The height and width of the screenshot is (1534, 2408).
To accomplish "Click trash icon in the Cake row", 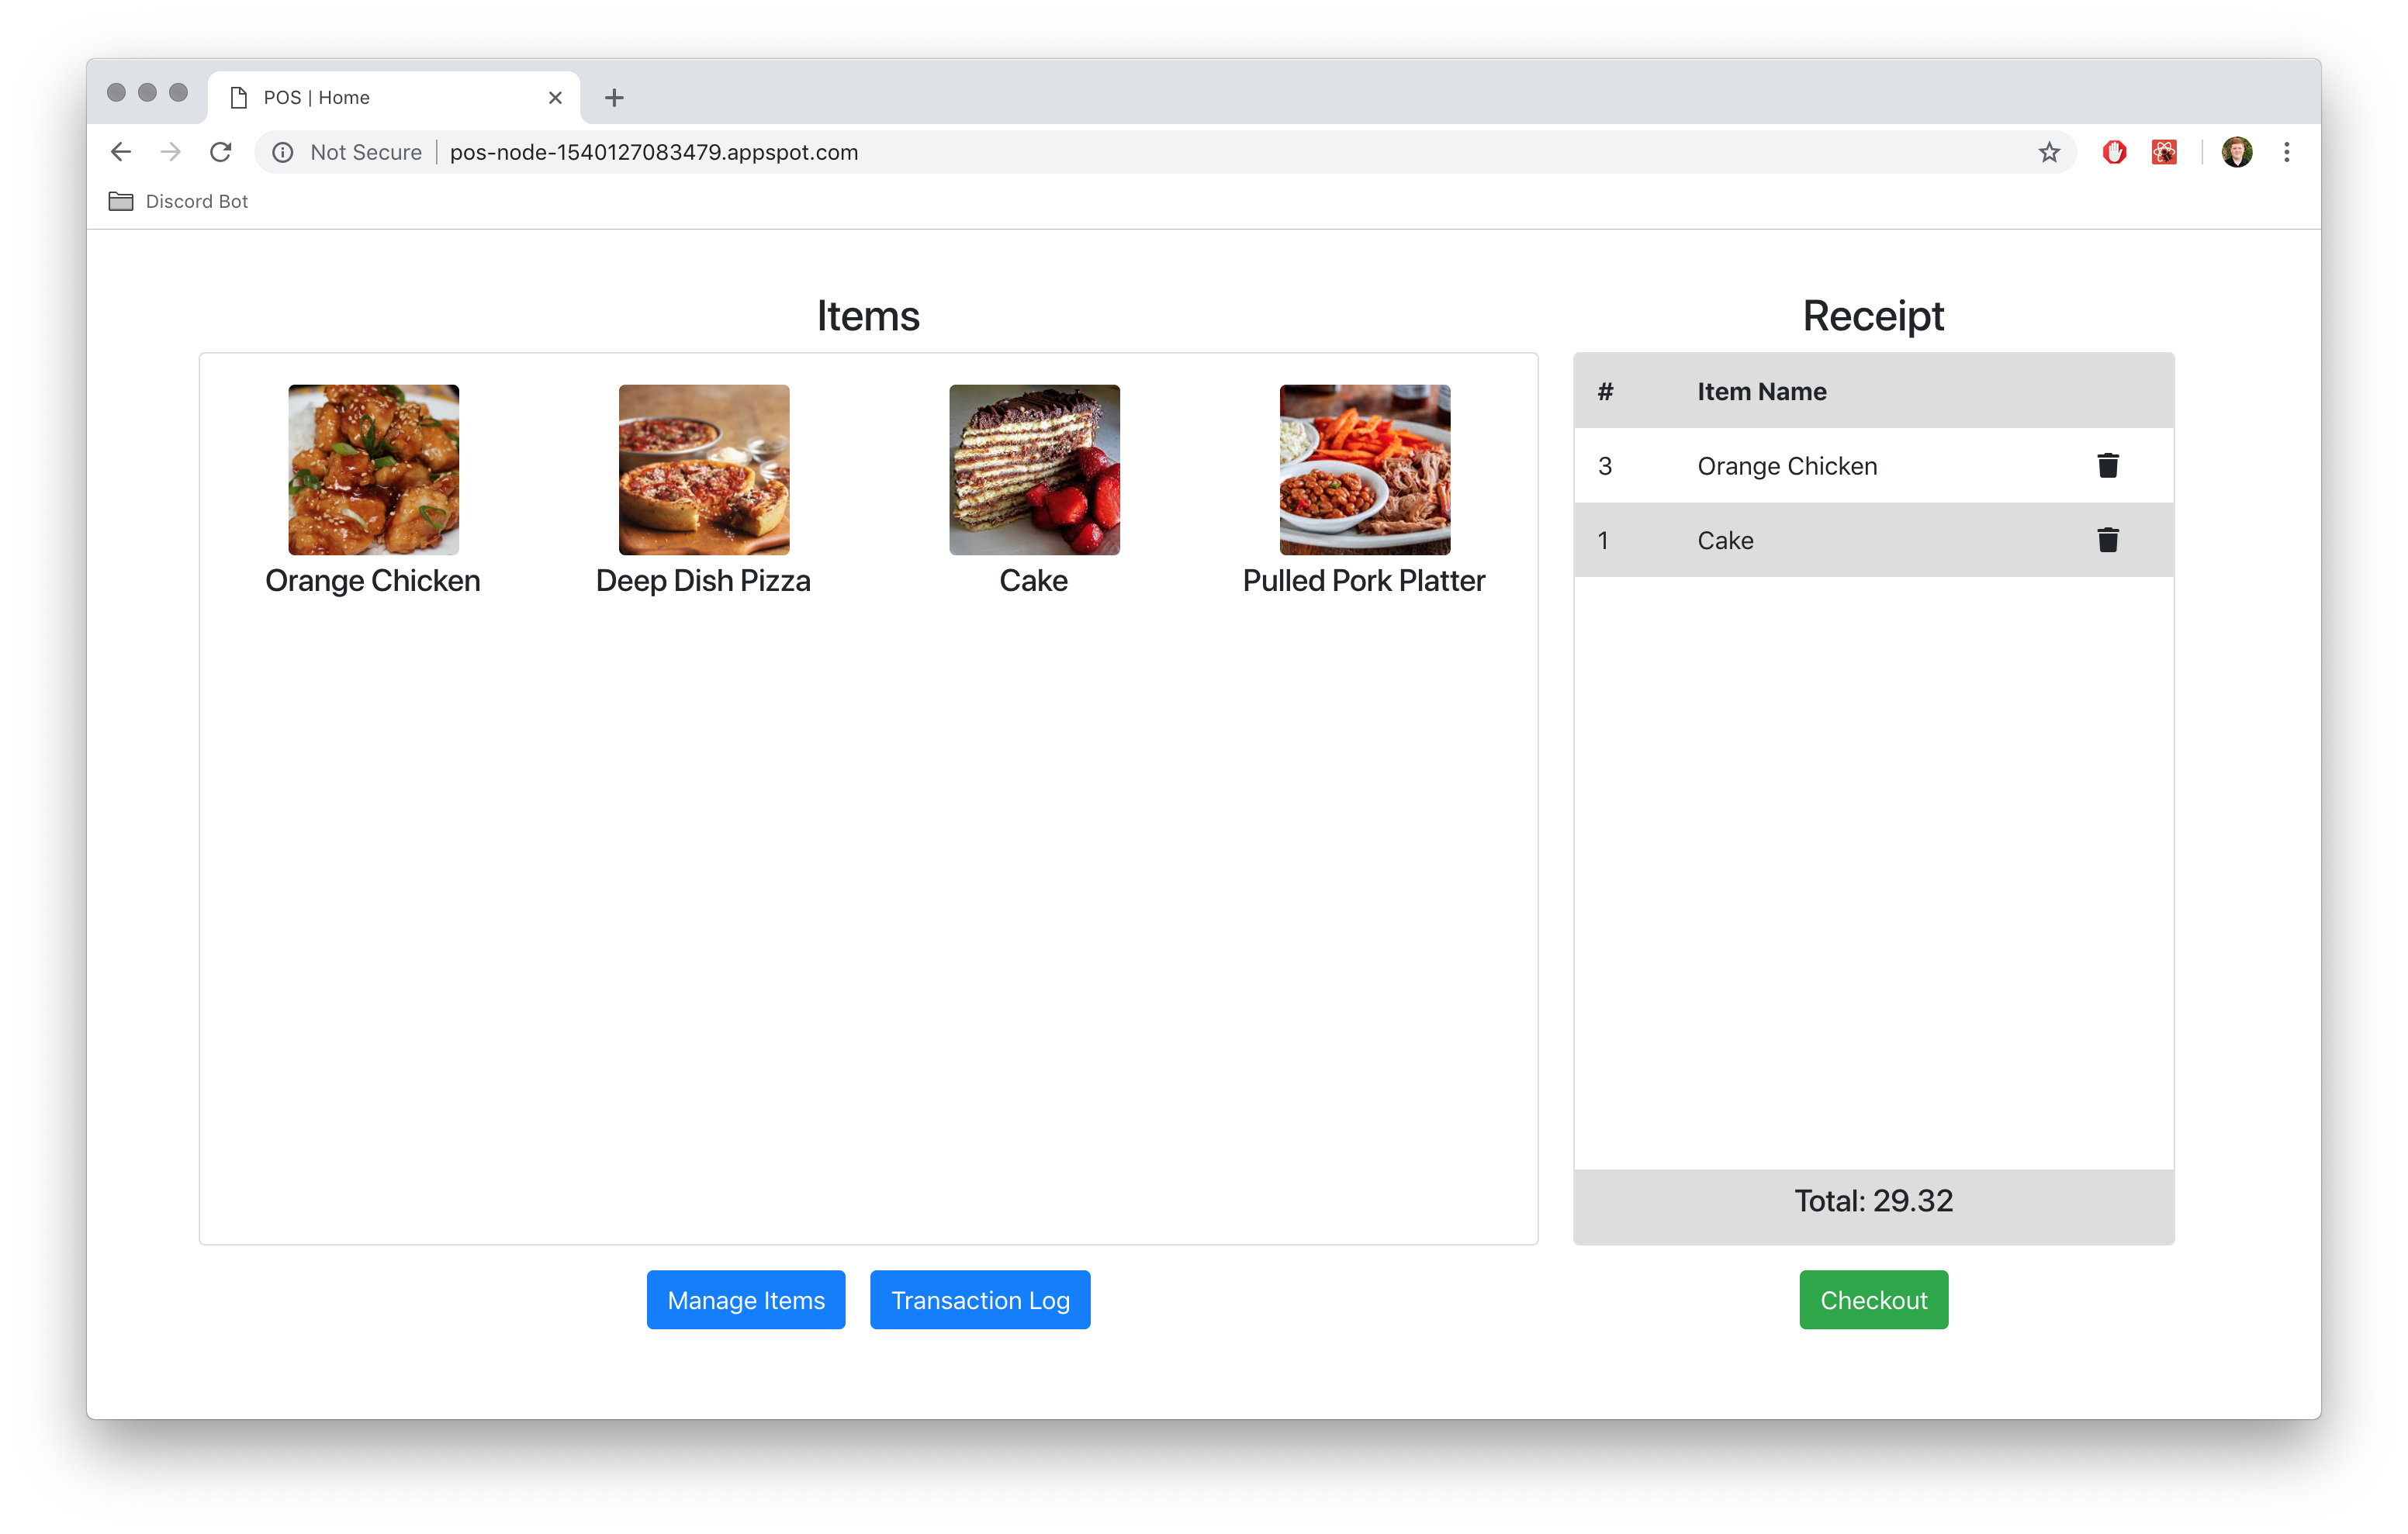I will tap(2107, 540).
